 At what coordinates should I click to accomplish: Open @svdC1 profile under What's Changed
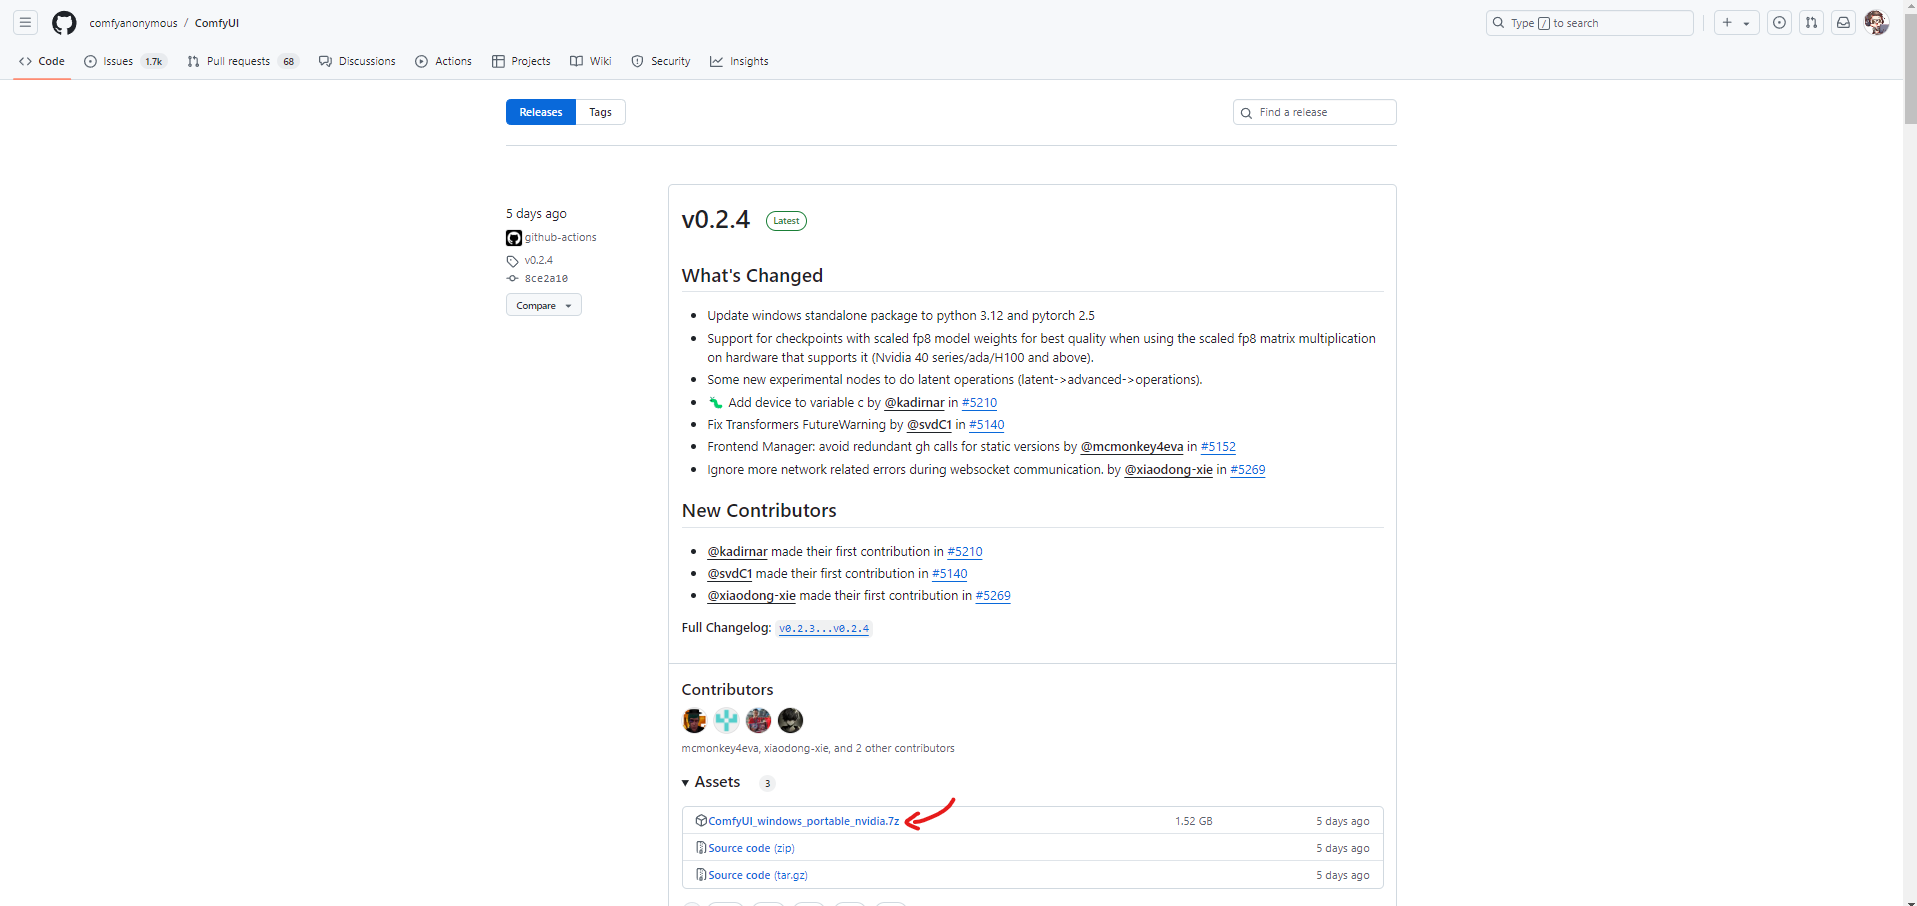click(x=929, y=424)
